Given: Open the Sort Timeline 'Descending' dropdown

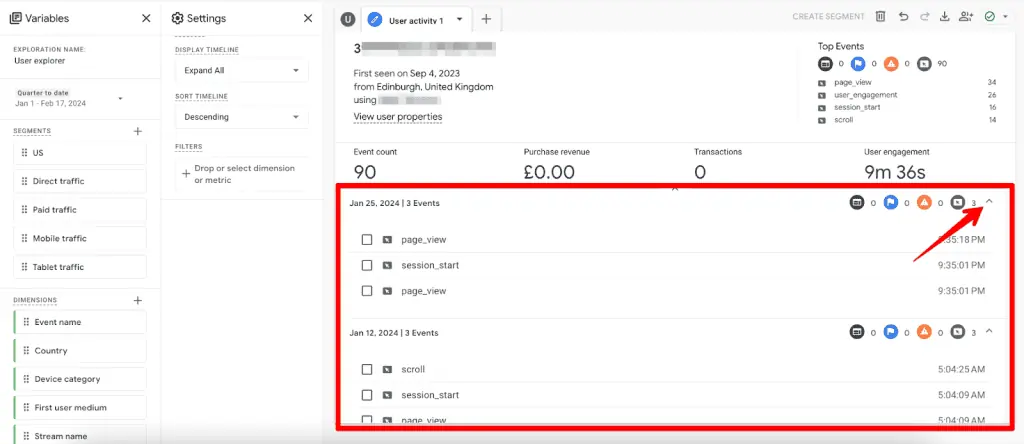Looking at the screenshot, I should [x=242, y=117].
